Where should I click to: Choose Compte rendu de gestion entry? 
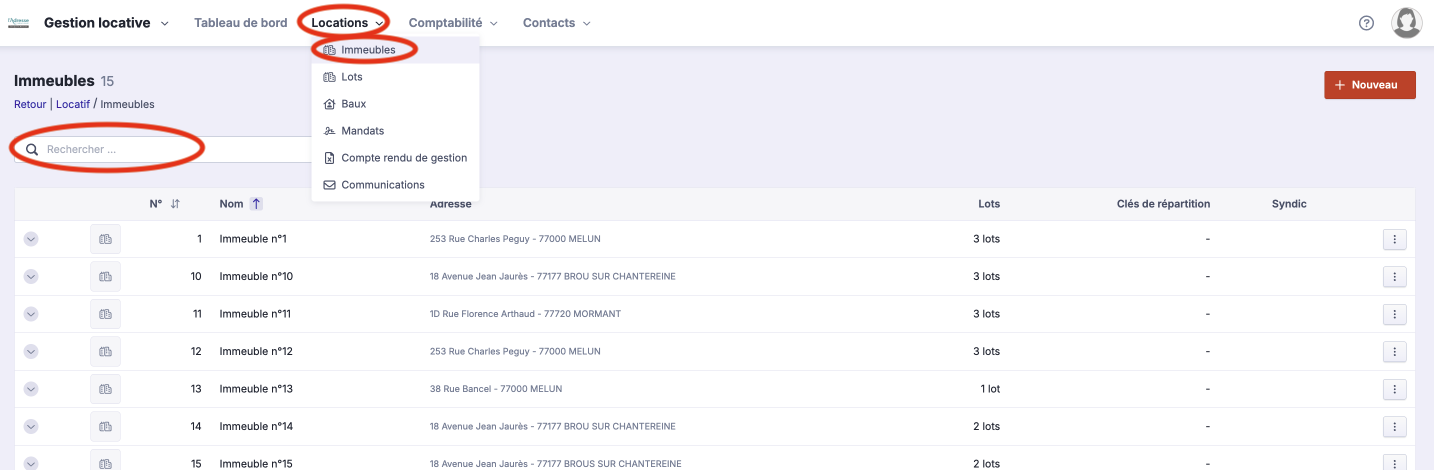tap(403, 158)
